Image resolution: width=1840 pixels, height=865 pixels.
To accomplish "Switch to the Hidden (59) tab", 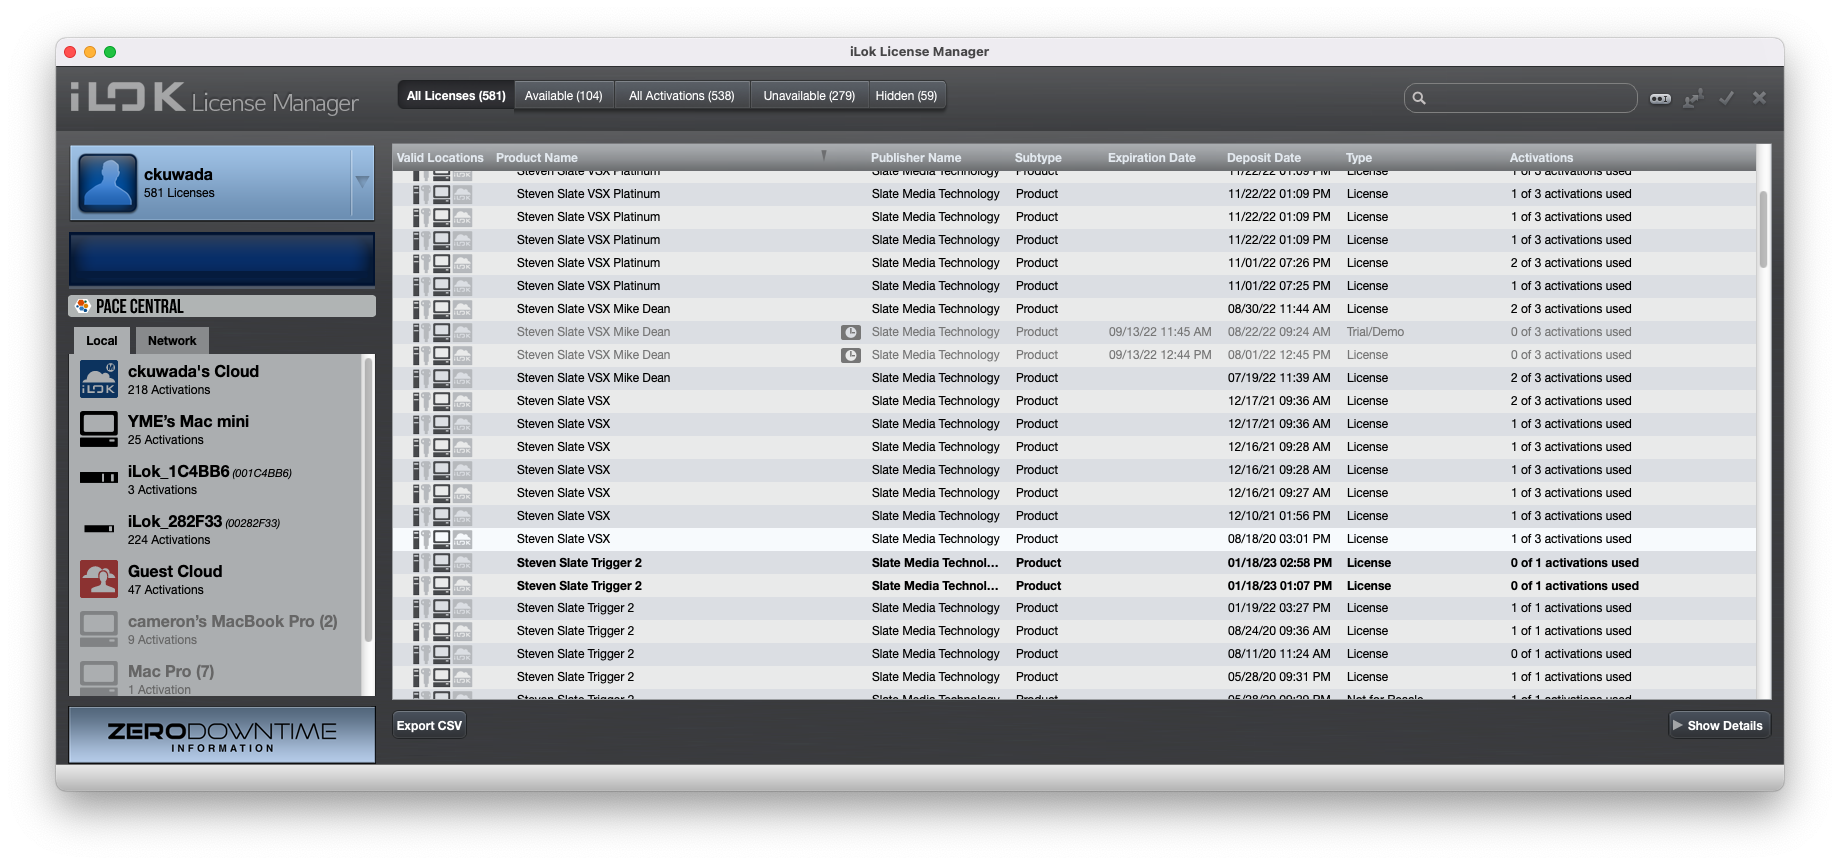I will point(906,96).
